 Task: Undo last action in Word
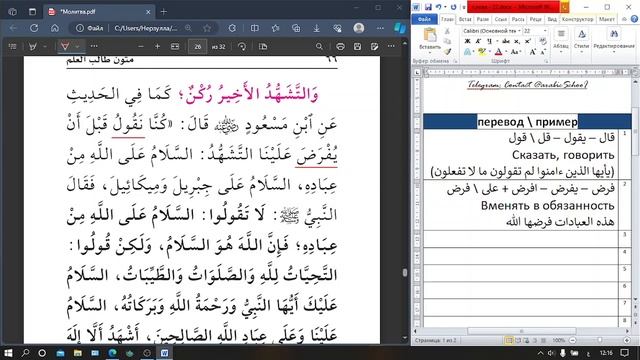(x=438, y=7)
